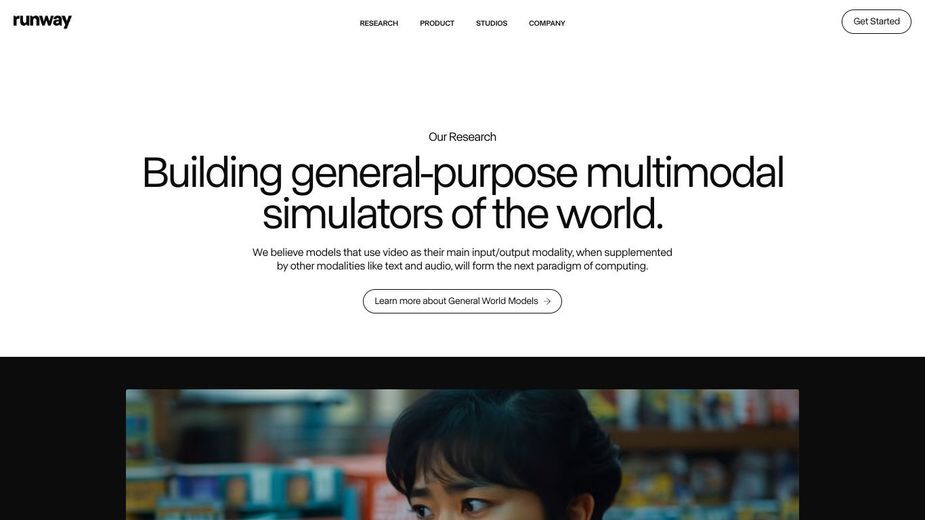This screenshot has width=925, height=520.
Task: Click the "Building general-purpose multimodal" headline line
Action: click(462, 172)
